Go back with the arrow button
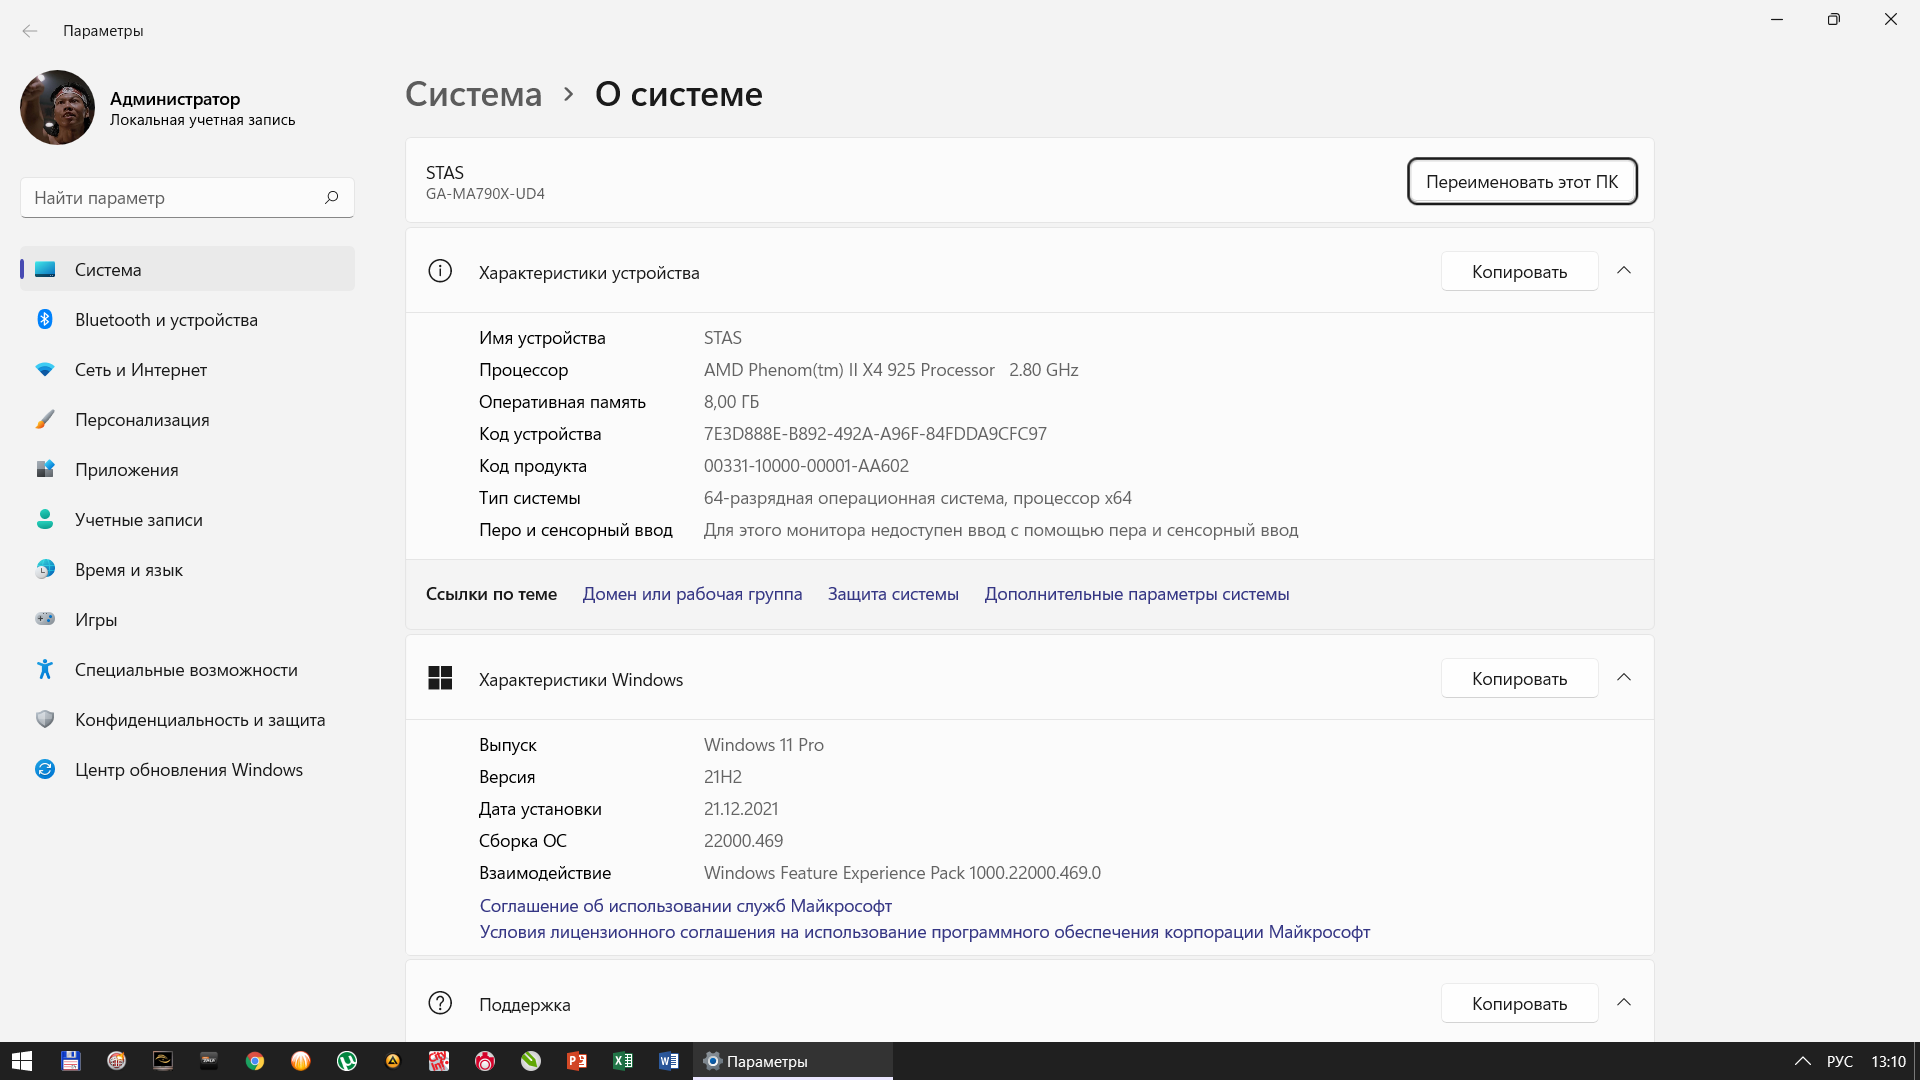This screenshot has width=1920, height=1080. pos(30,31)
